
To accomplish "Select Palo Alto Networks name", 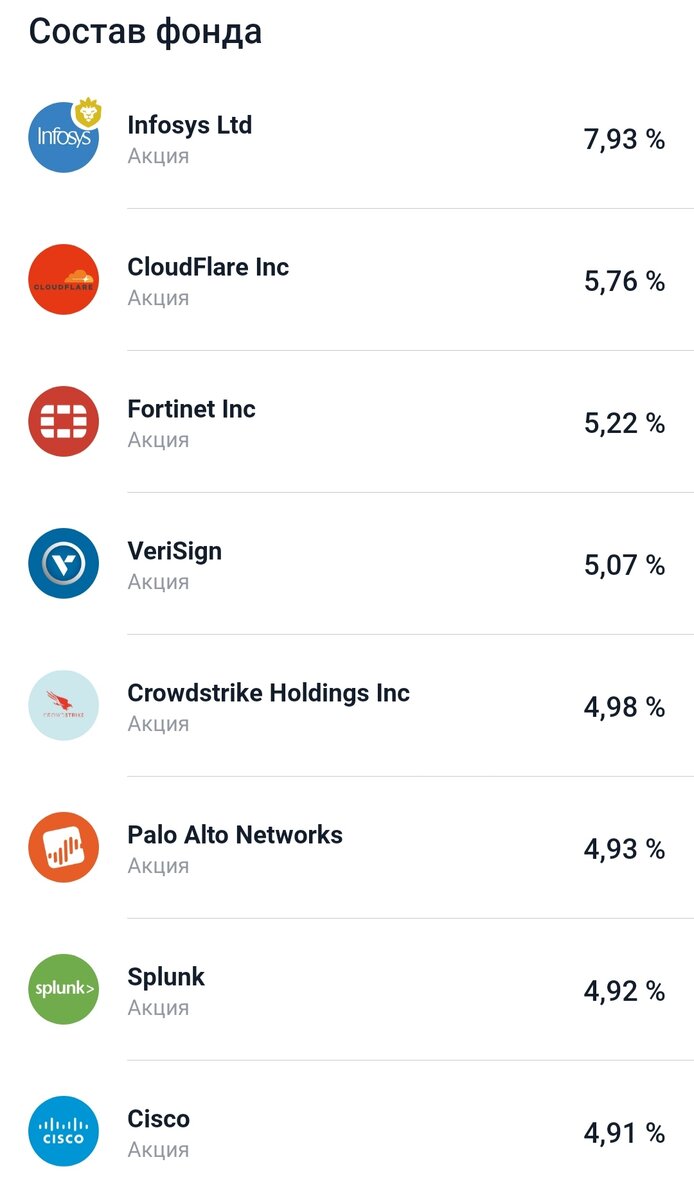I will (235, 835).
